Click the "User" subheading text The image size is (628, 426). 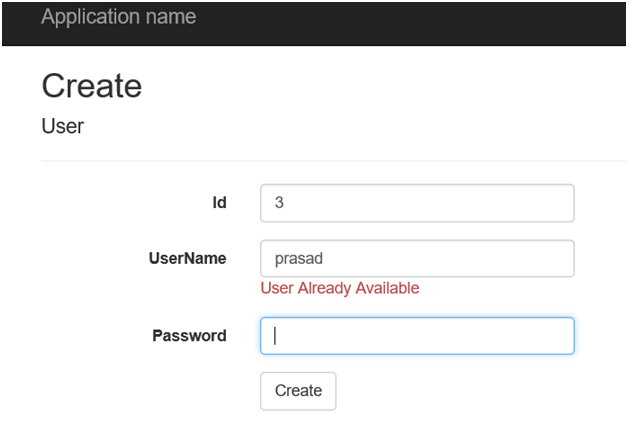click(62, 127)
